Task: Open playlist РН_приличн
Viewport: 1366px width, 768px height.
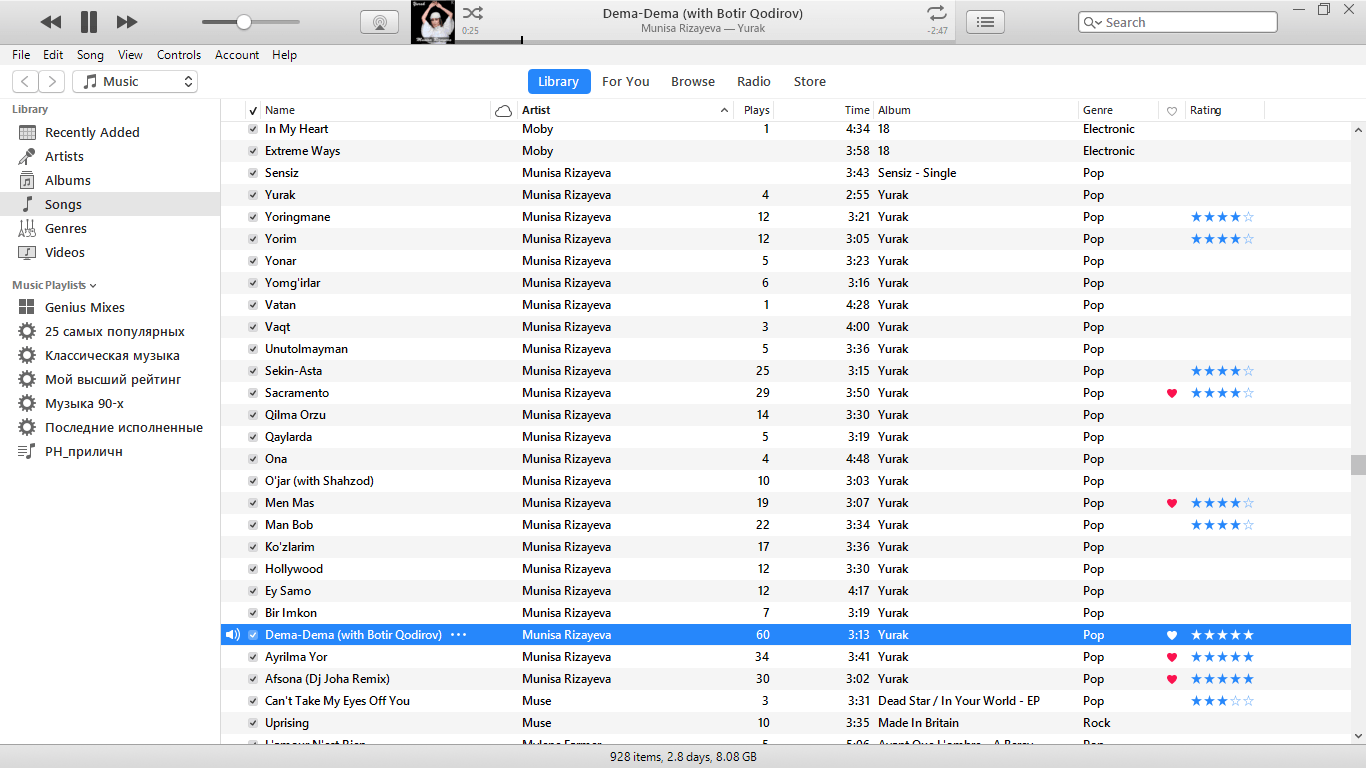Action: pyautogui.click(x=84, y=451)
